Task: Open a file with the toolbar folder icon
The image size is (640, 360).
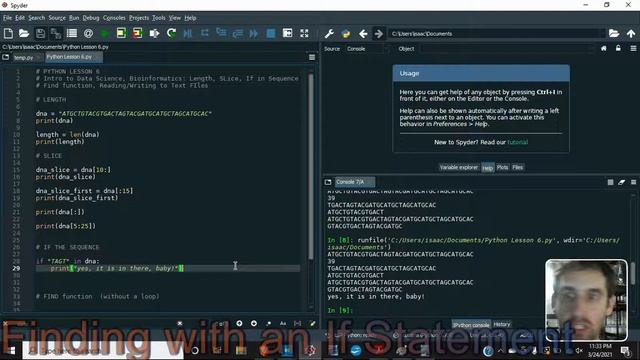Action: [24, 33]
